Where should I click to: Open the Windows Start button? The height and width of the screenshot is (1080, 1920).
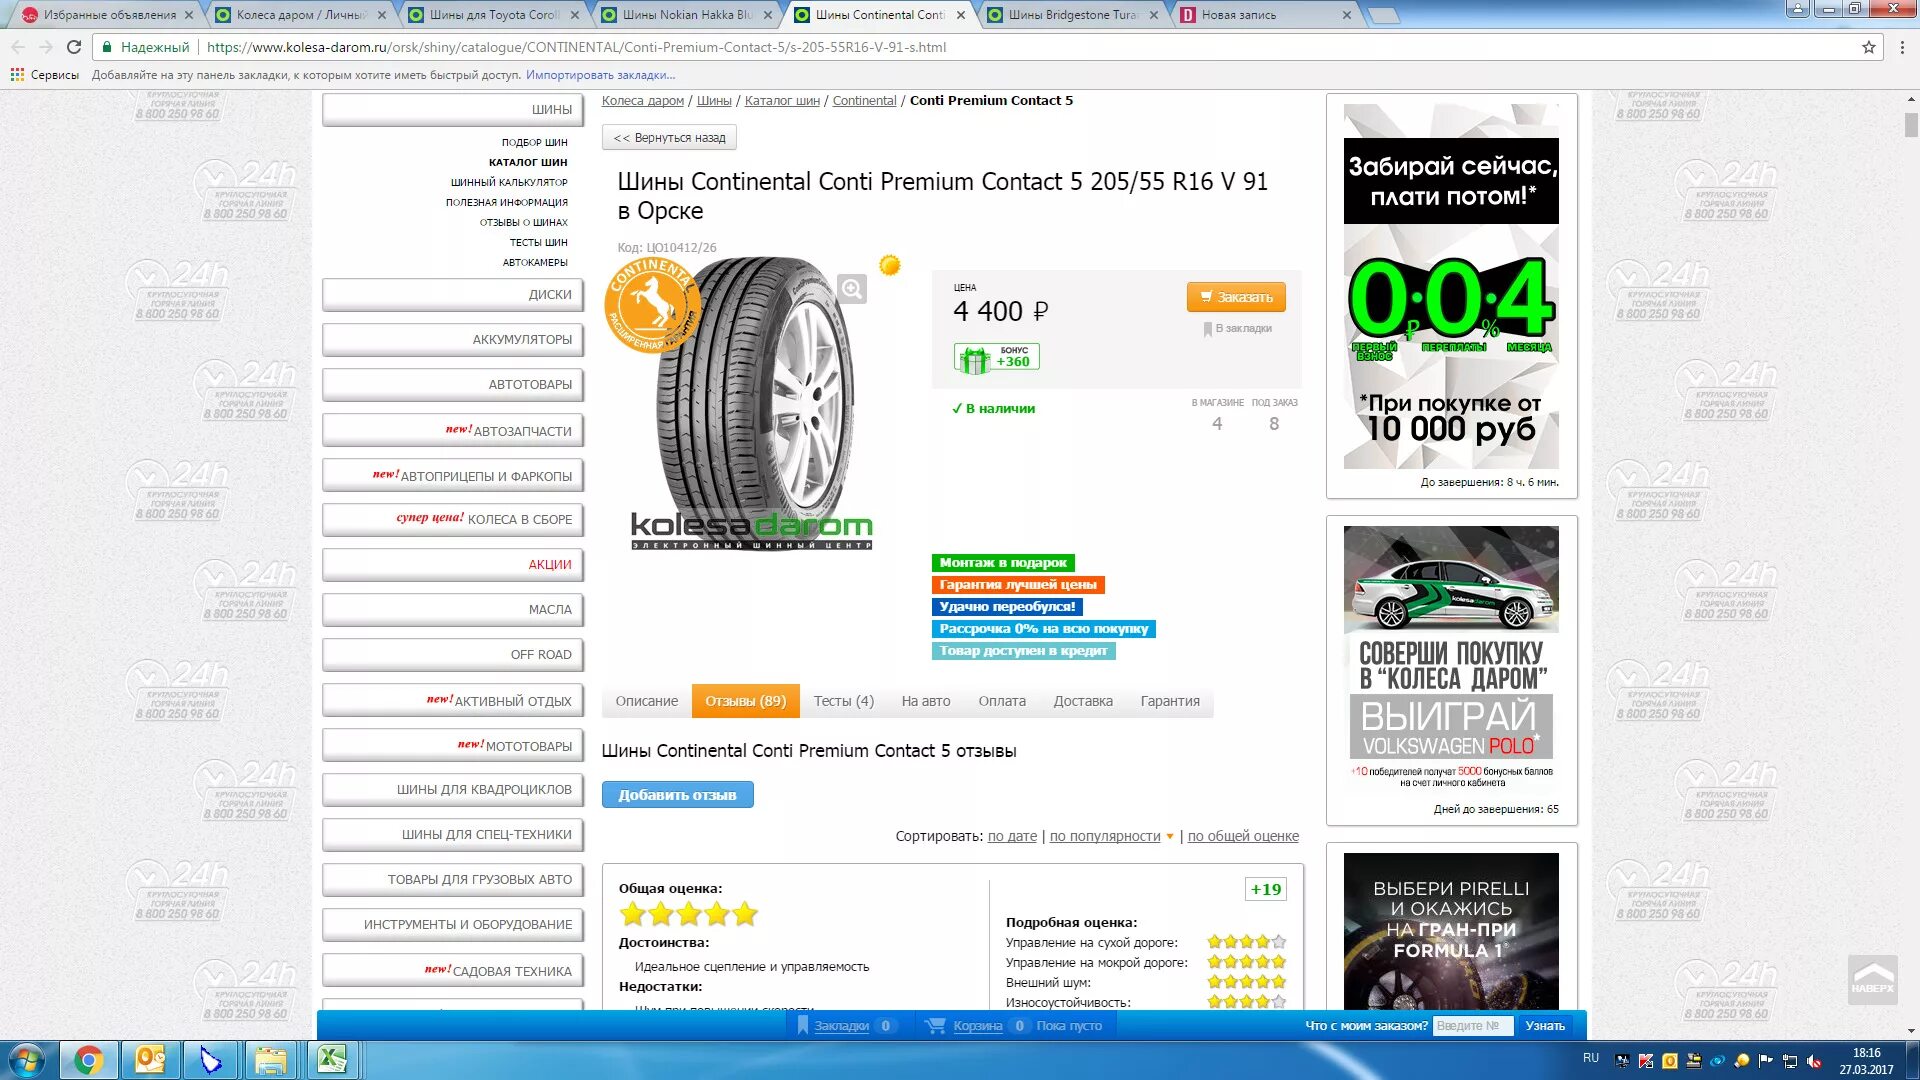[x=26, y=1060]
